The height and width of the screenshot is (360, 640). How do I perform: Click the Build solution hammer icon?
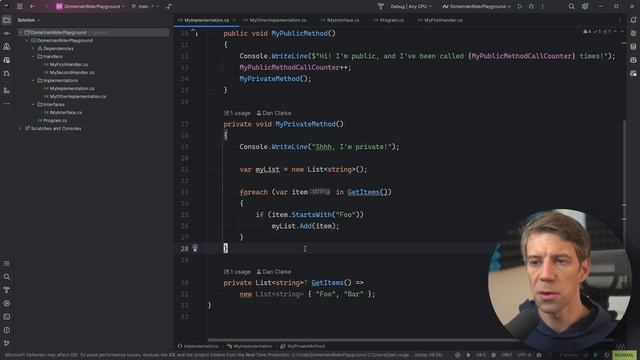coord(380,7)
